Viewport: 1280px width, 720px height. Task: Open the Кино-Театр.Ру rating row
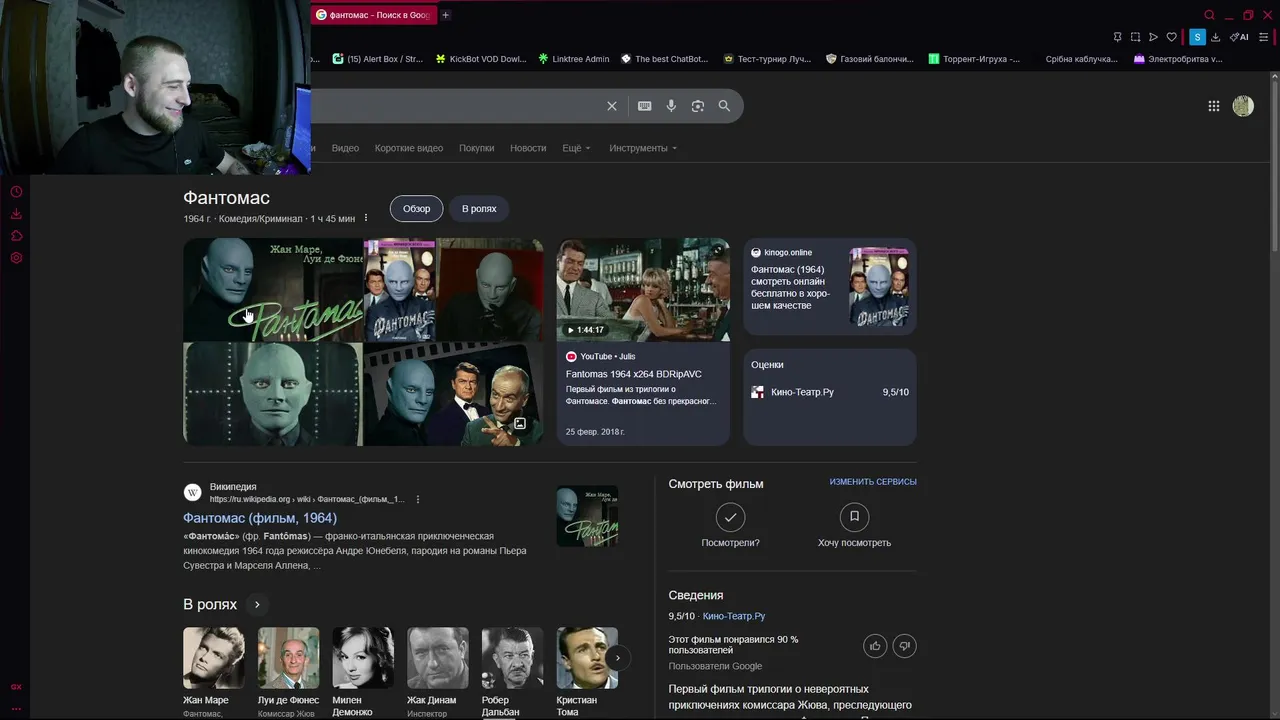pyautogui.click(x=830, y=392)
